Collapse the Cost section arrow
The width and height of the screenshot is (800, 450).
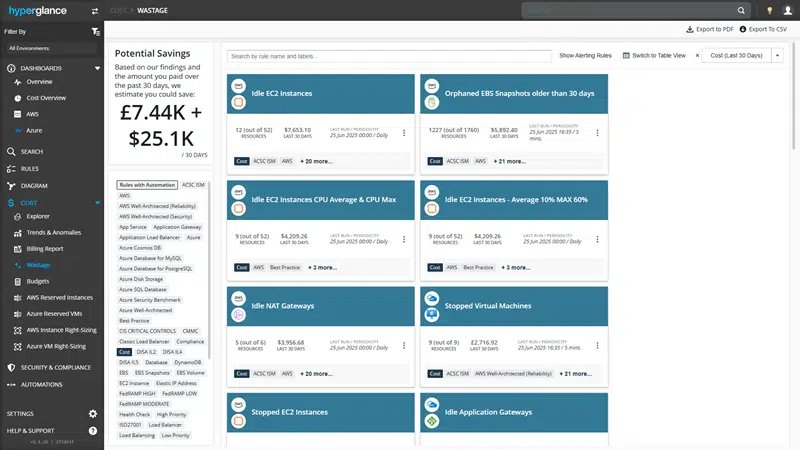coord(97,203)
